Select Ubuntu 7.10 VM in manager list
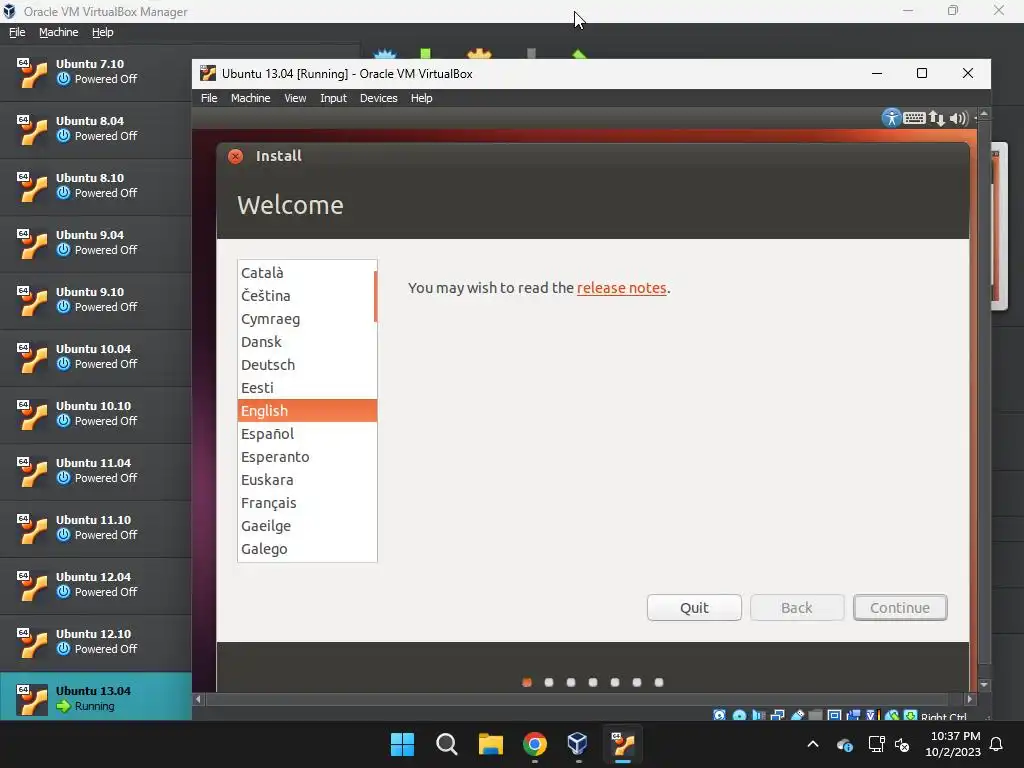Image resolution: width=1024 pixels, height=768 pixels. tap(95, 72)
